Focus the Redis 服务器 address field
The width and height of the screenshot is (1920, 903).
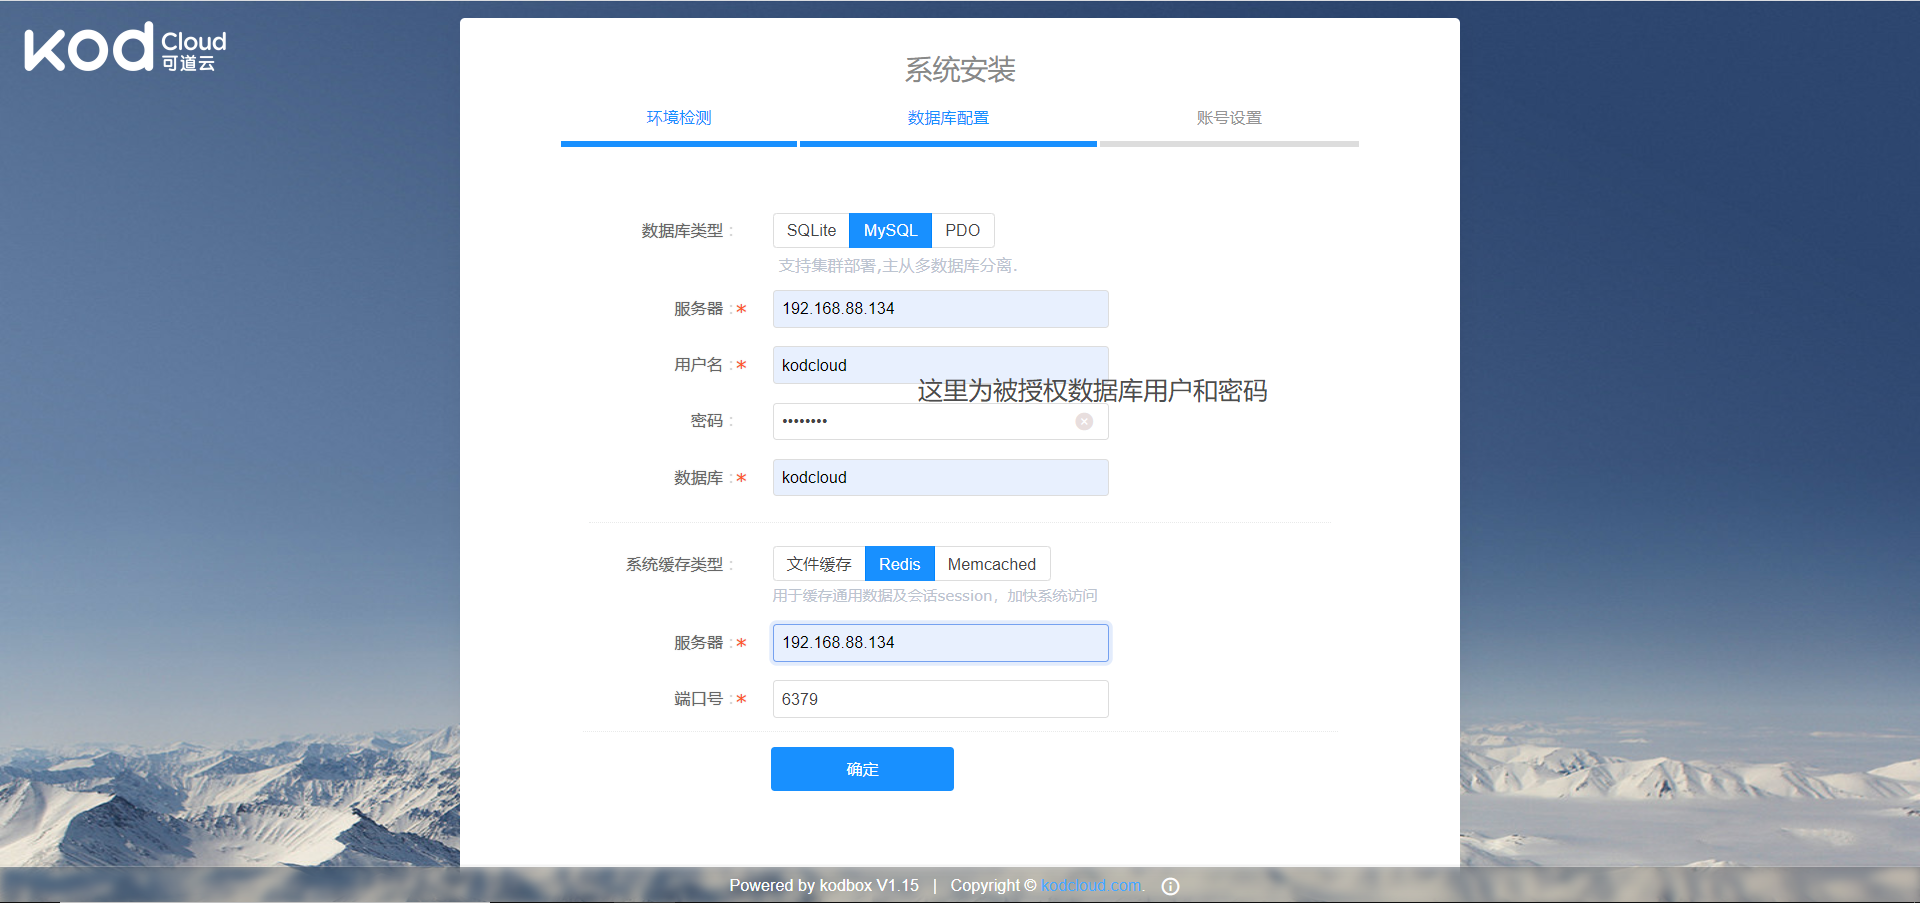940,643
